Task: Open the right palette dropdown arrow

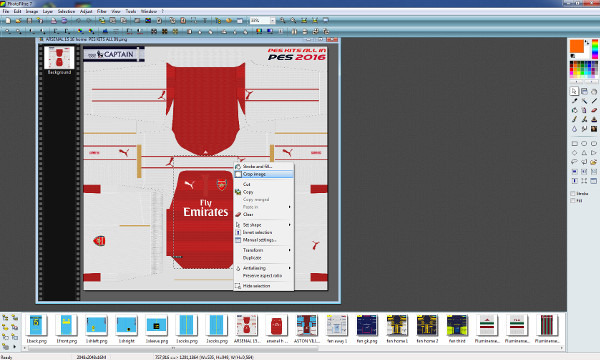Action: coord(592,82)
